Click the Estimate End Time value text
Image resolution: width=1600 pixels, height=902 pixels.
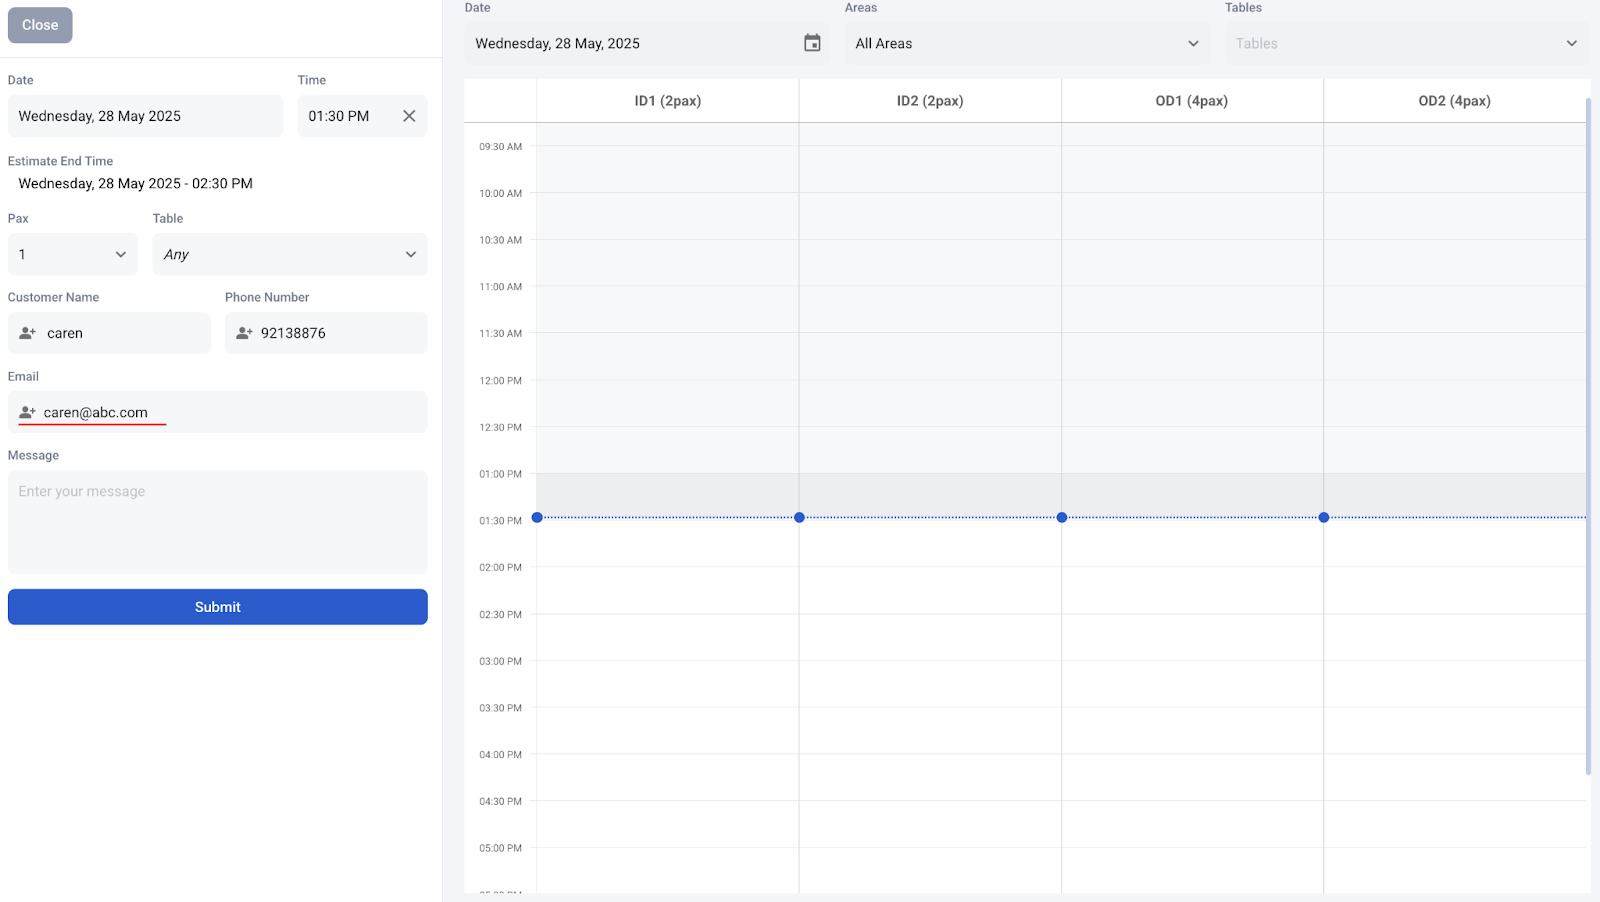[135, 183]
